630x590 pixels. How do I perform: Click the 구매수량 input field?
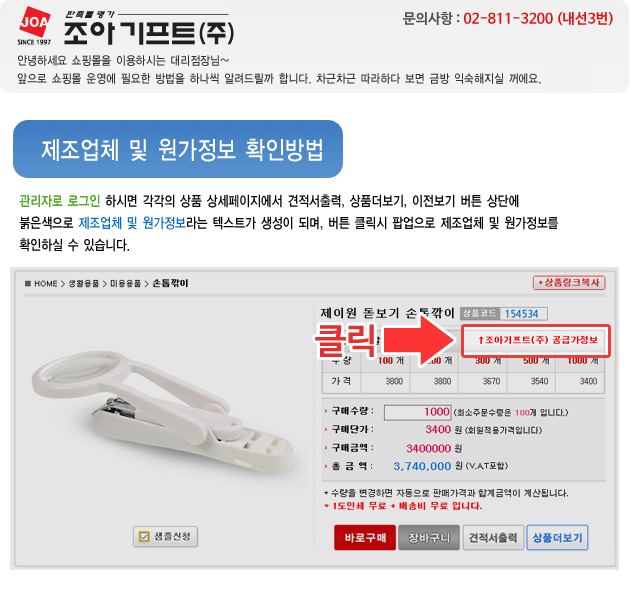[417, 412]
